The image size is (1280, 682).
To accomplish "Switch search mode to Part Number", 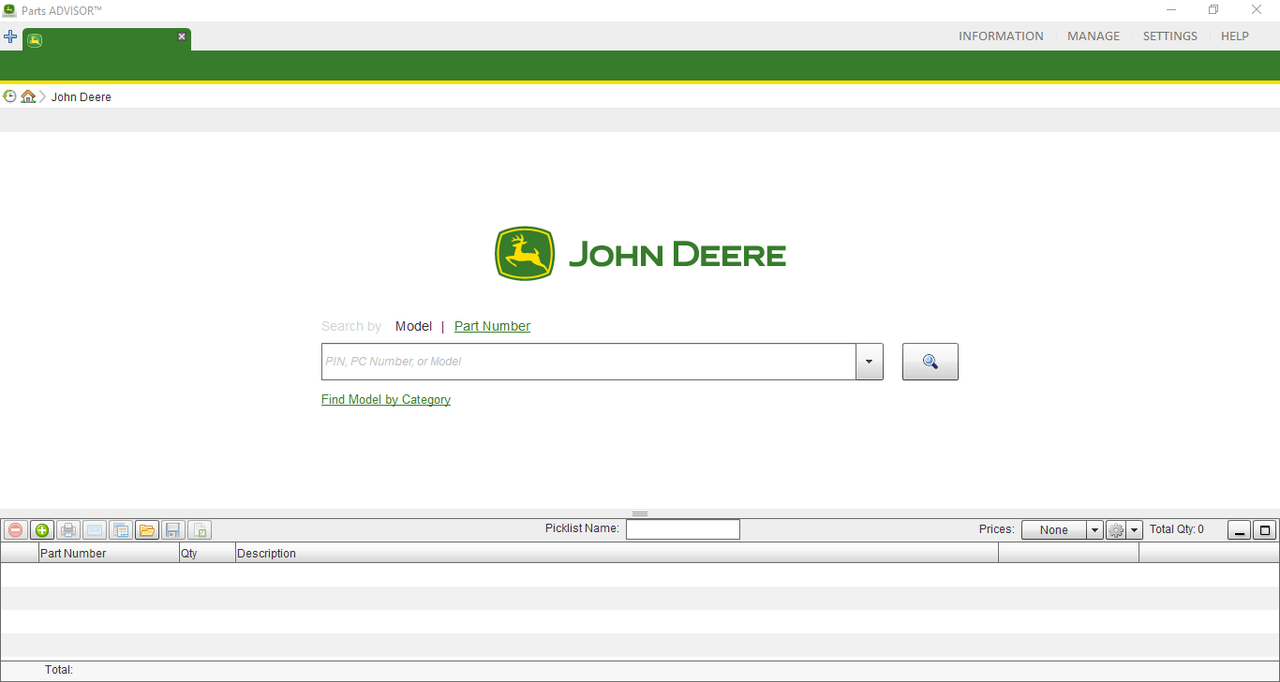I will click(x=492, y=326).
